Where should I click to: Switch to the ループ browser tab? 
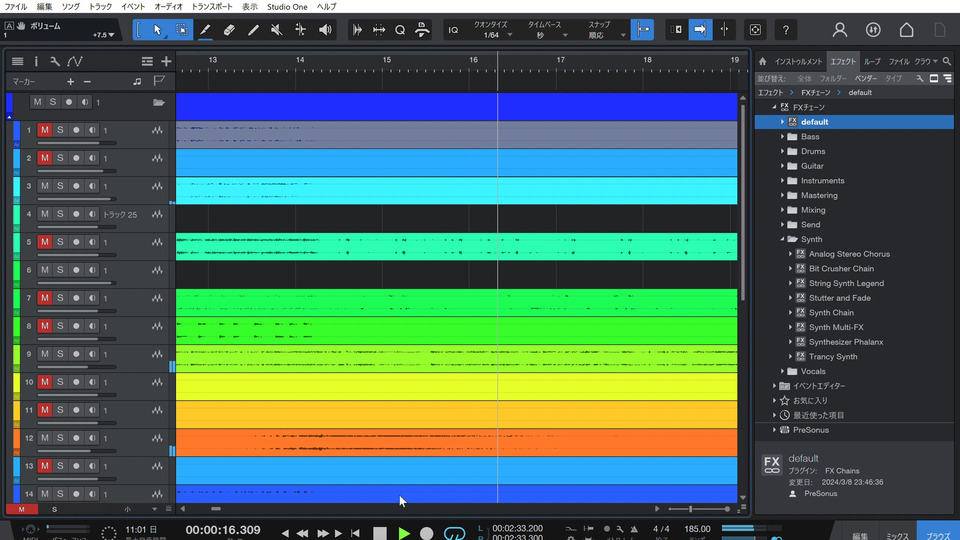[872, 61]
